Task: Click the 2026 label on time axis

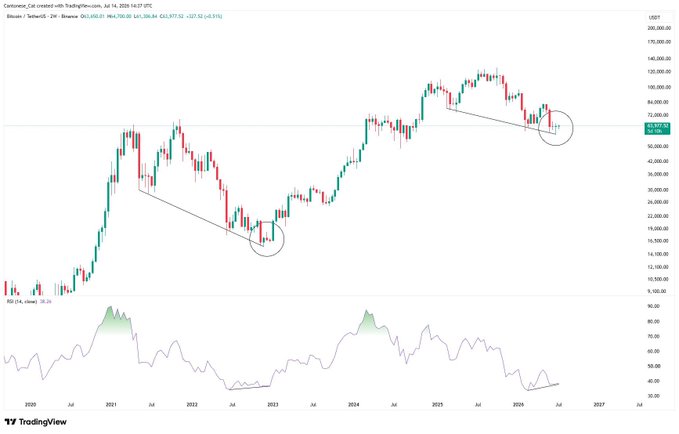Action: pyautogui.click(x=518, y=405)
